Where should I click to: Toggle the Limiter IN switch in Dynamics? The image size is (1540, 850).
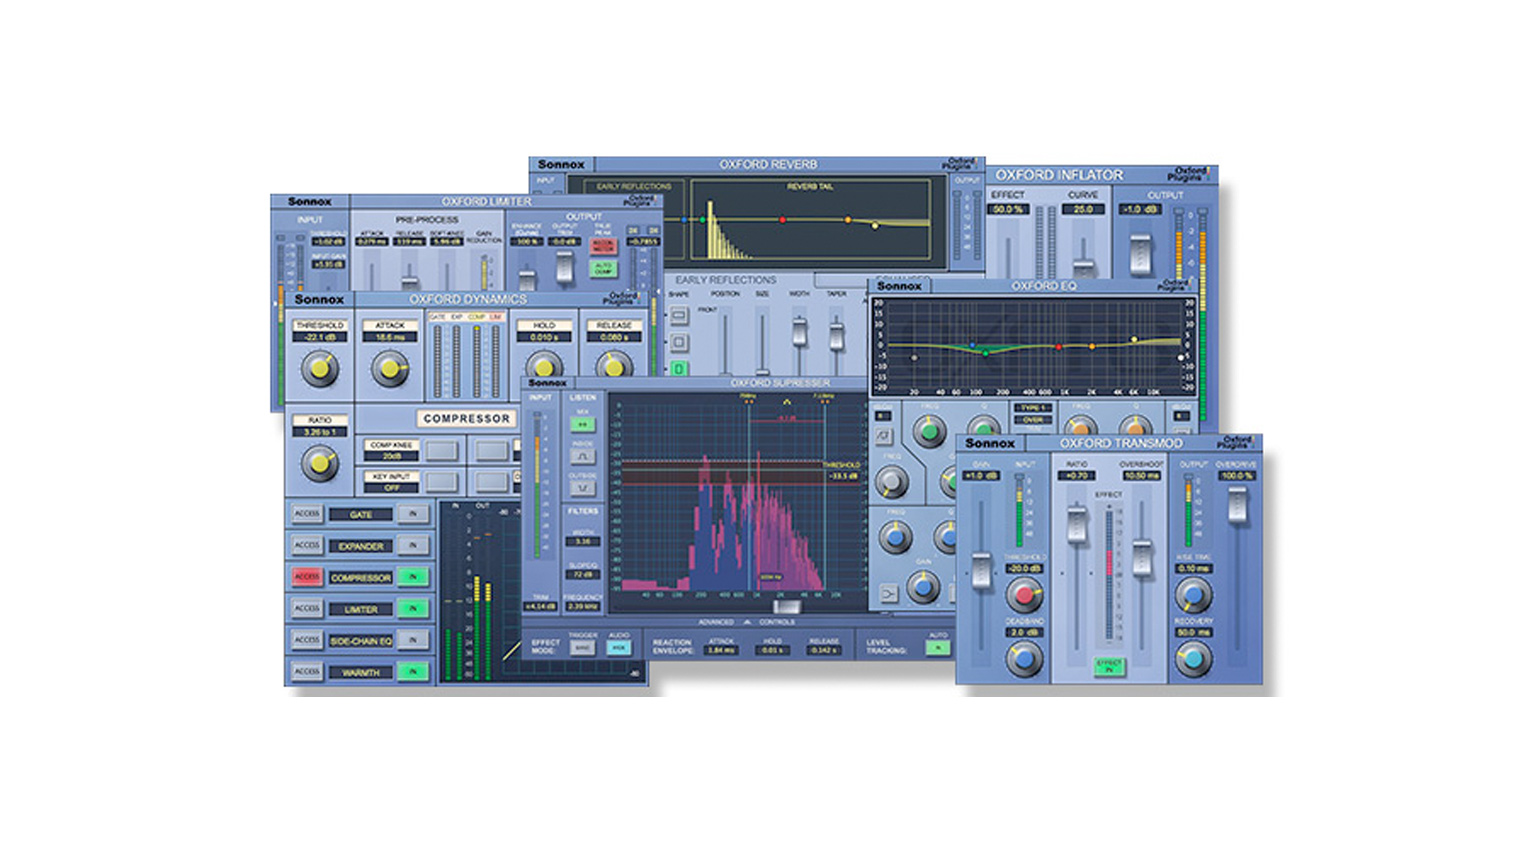[x=413, y=608]
